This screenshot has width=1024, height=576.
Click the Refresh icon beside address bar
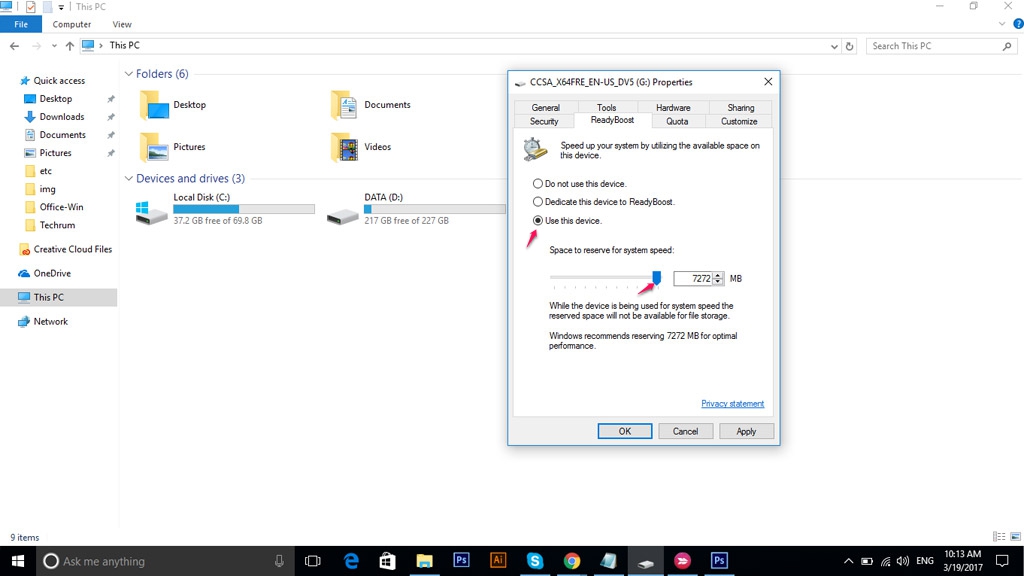(850, 46)
